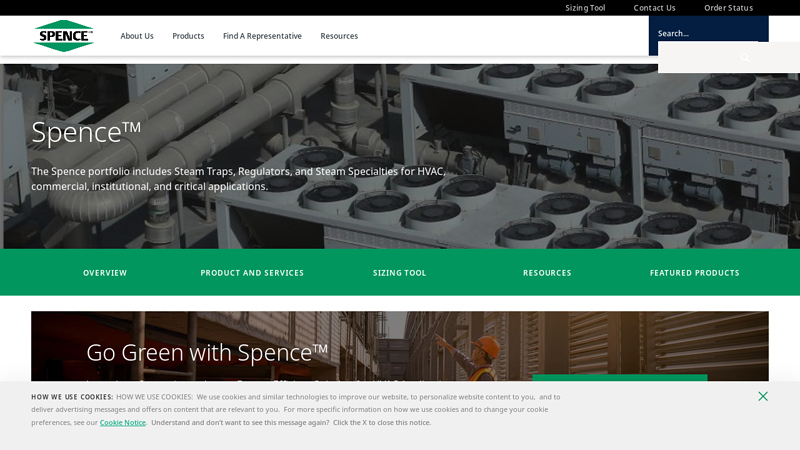Focus the Search input field

(x=708, y=34)
